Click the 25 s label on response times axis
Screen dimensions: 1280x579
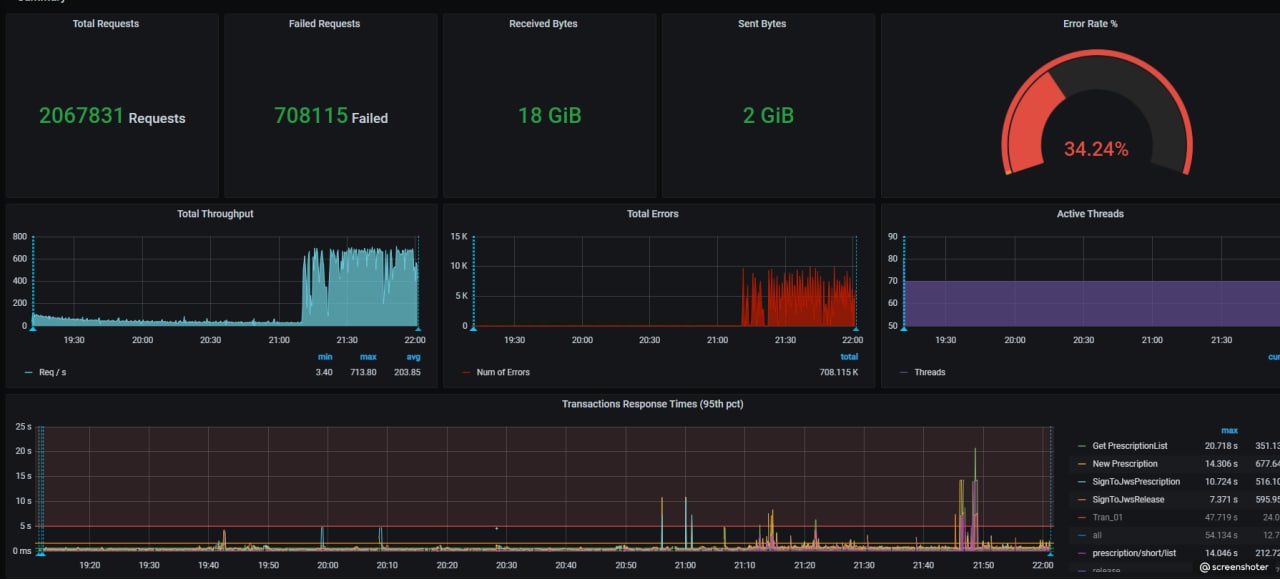tap(22, 427)
